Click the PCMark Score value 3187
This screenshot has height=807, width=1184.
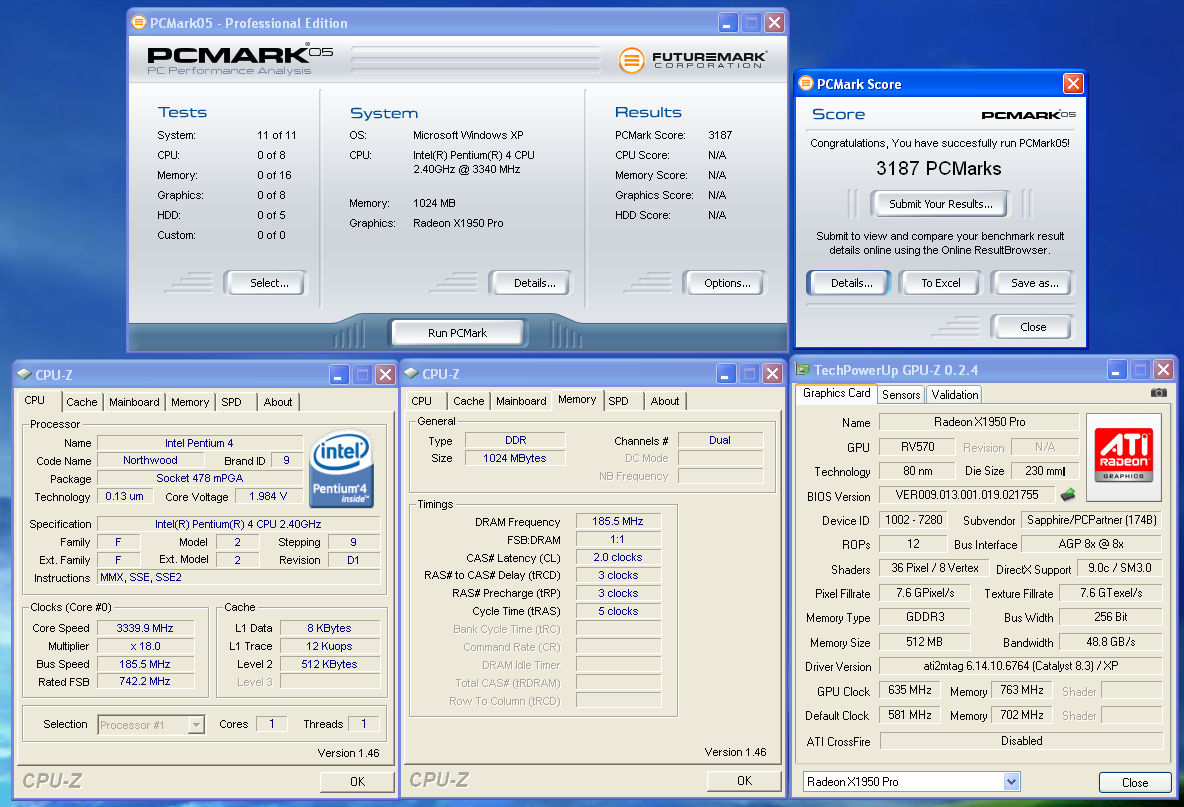(x=720, y=135)
